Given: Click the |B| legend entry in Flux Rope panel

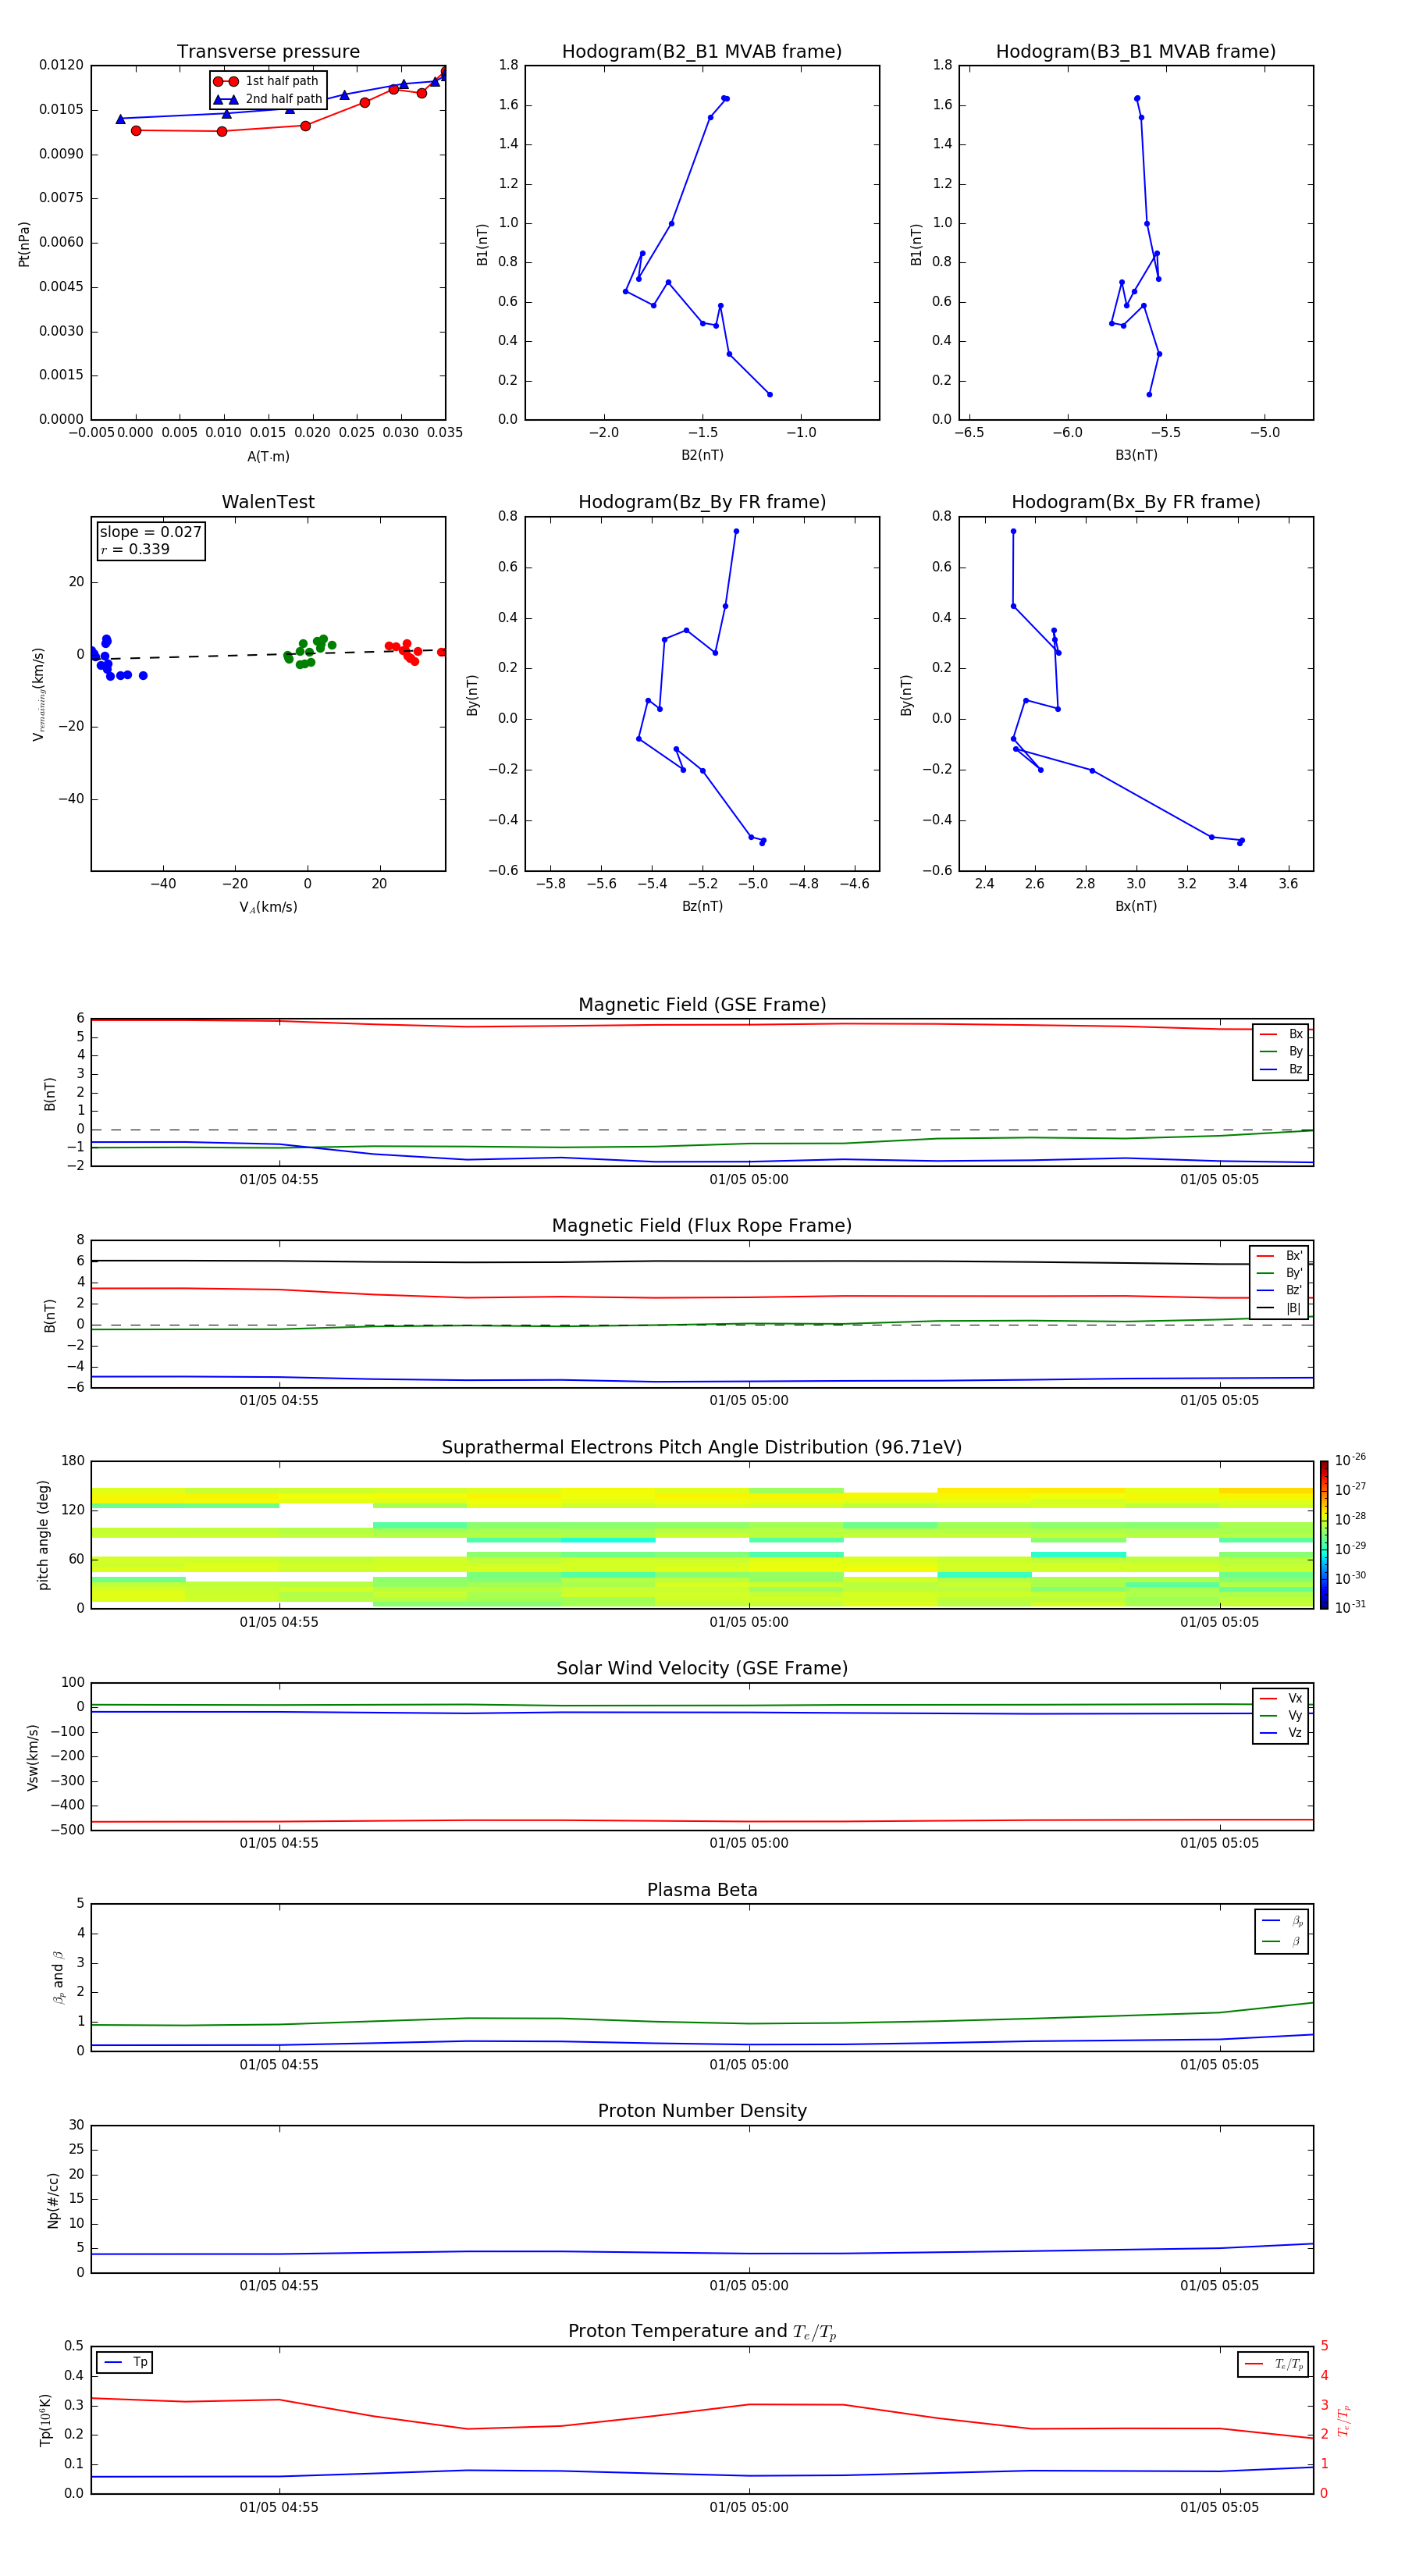Looking at the screenshot, I should [1280, 1308].
